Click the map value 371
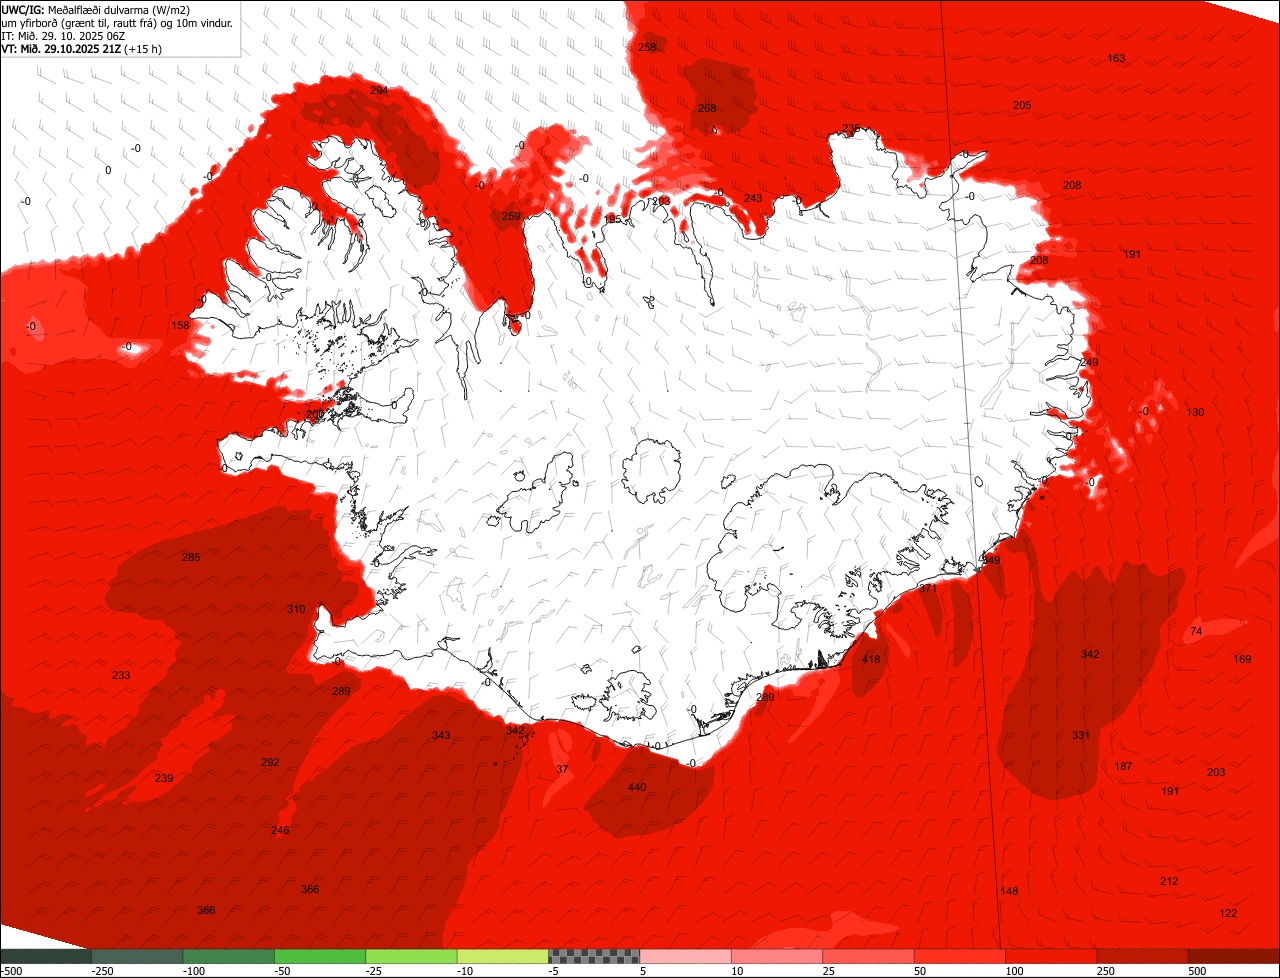 [928, 588]
